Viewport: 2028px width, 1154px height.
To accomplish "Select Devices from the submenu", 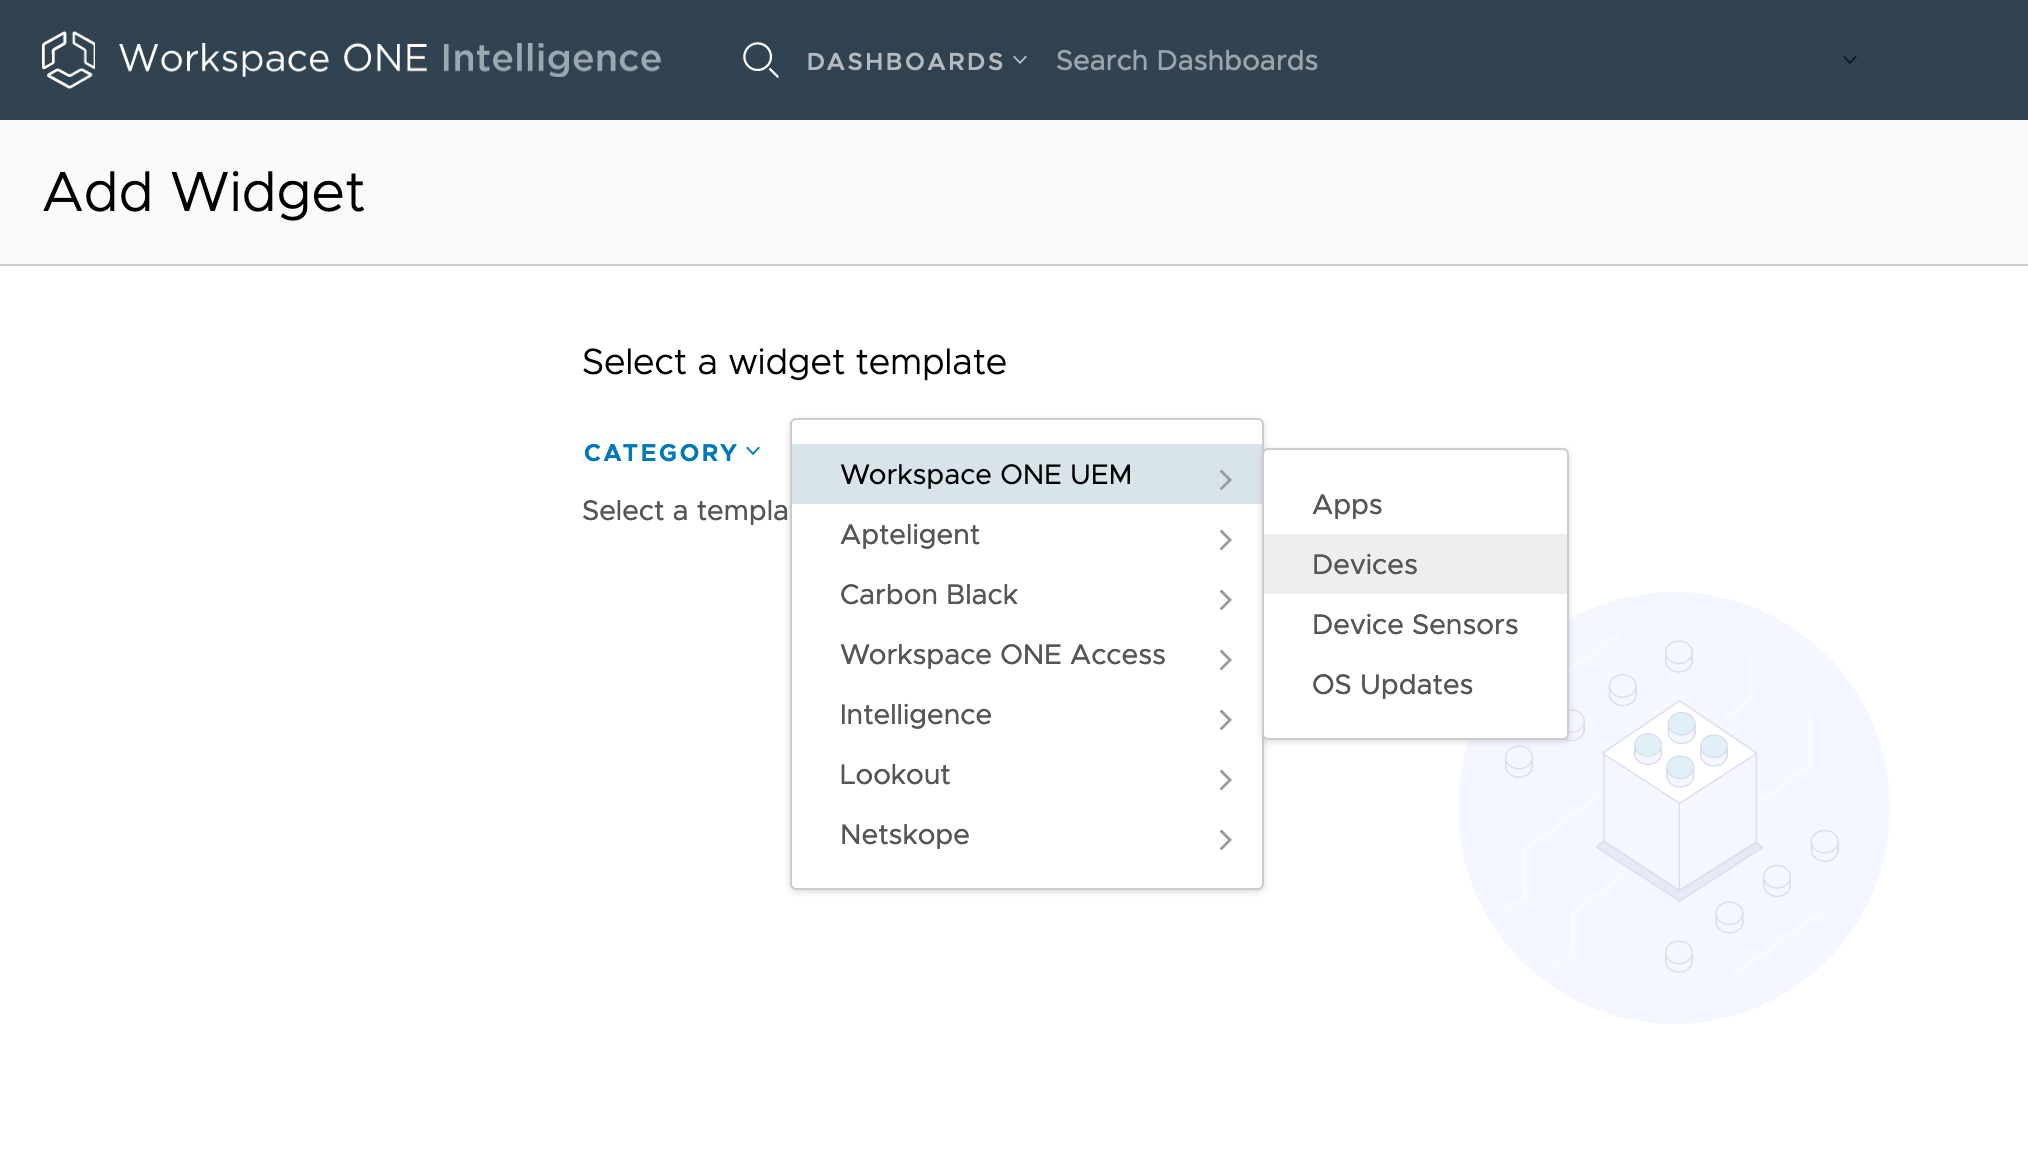I will (1364, 564).
